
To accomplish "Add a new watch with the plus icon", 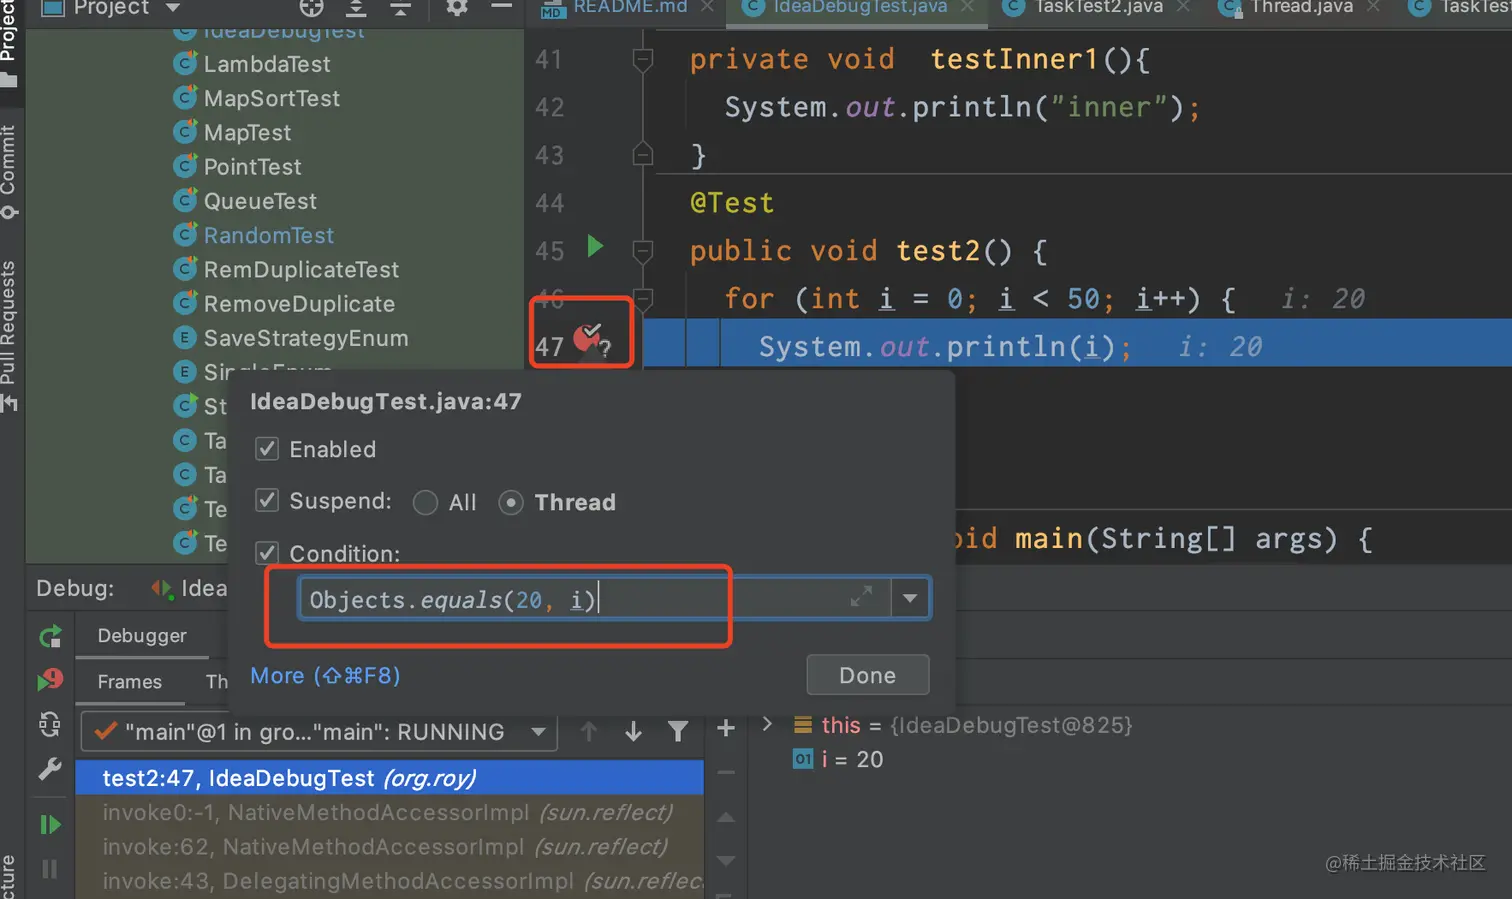I will (726, 729).
